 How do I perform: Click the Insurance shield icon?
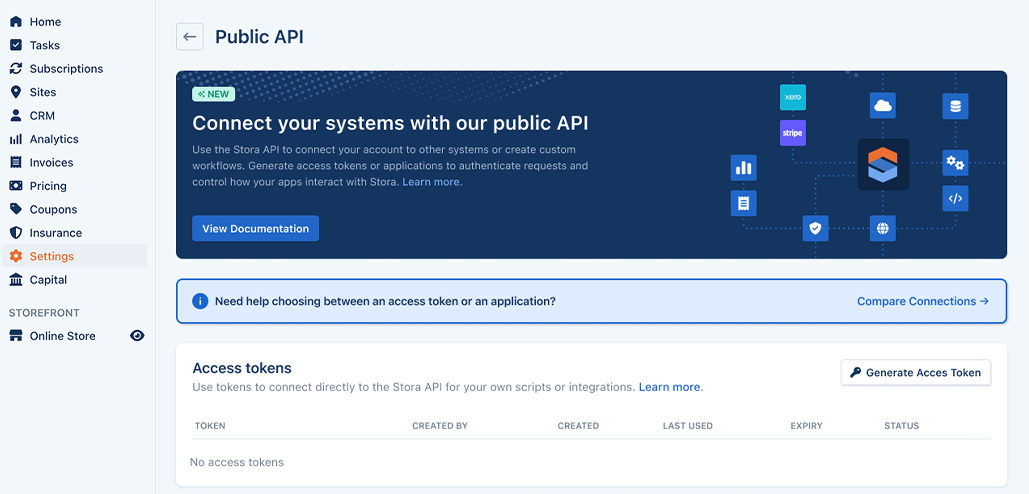pyautogui.click(x=16, y=233)
